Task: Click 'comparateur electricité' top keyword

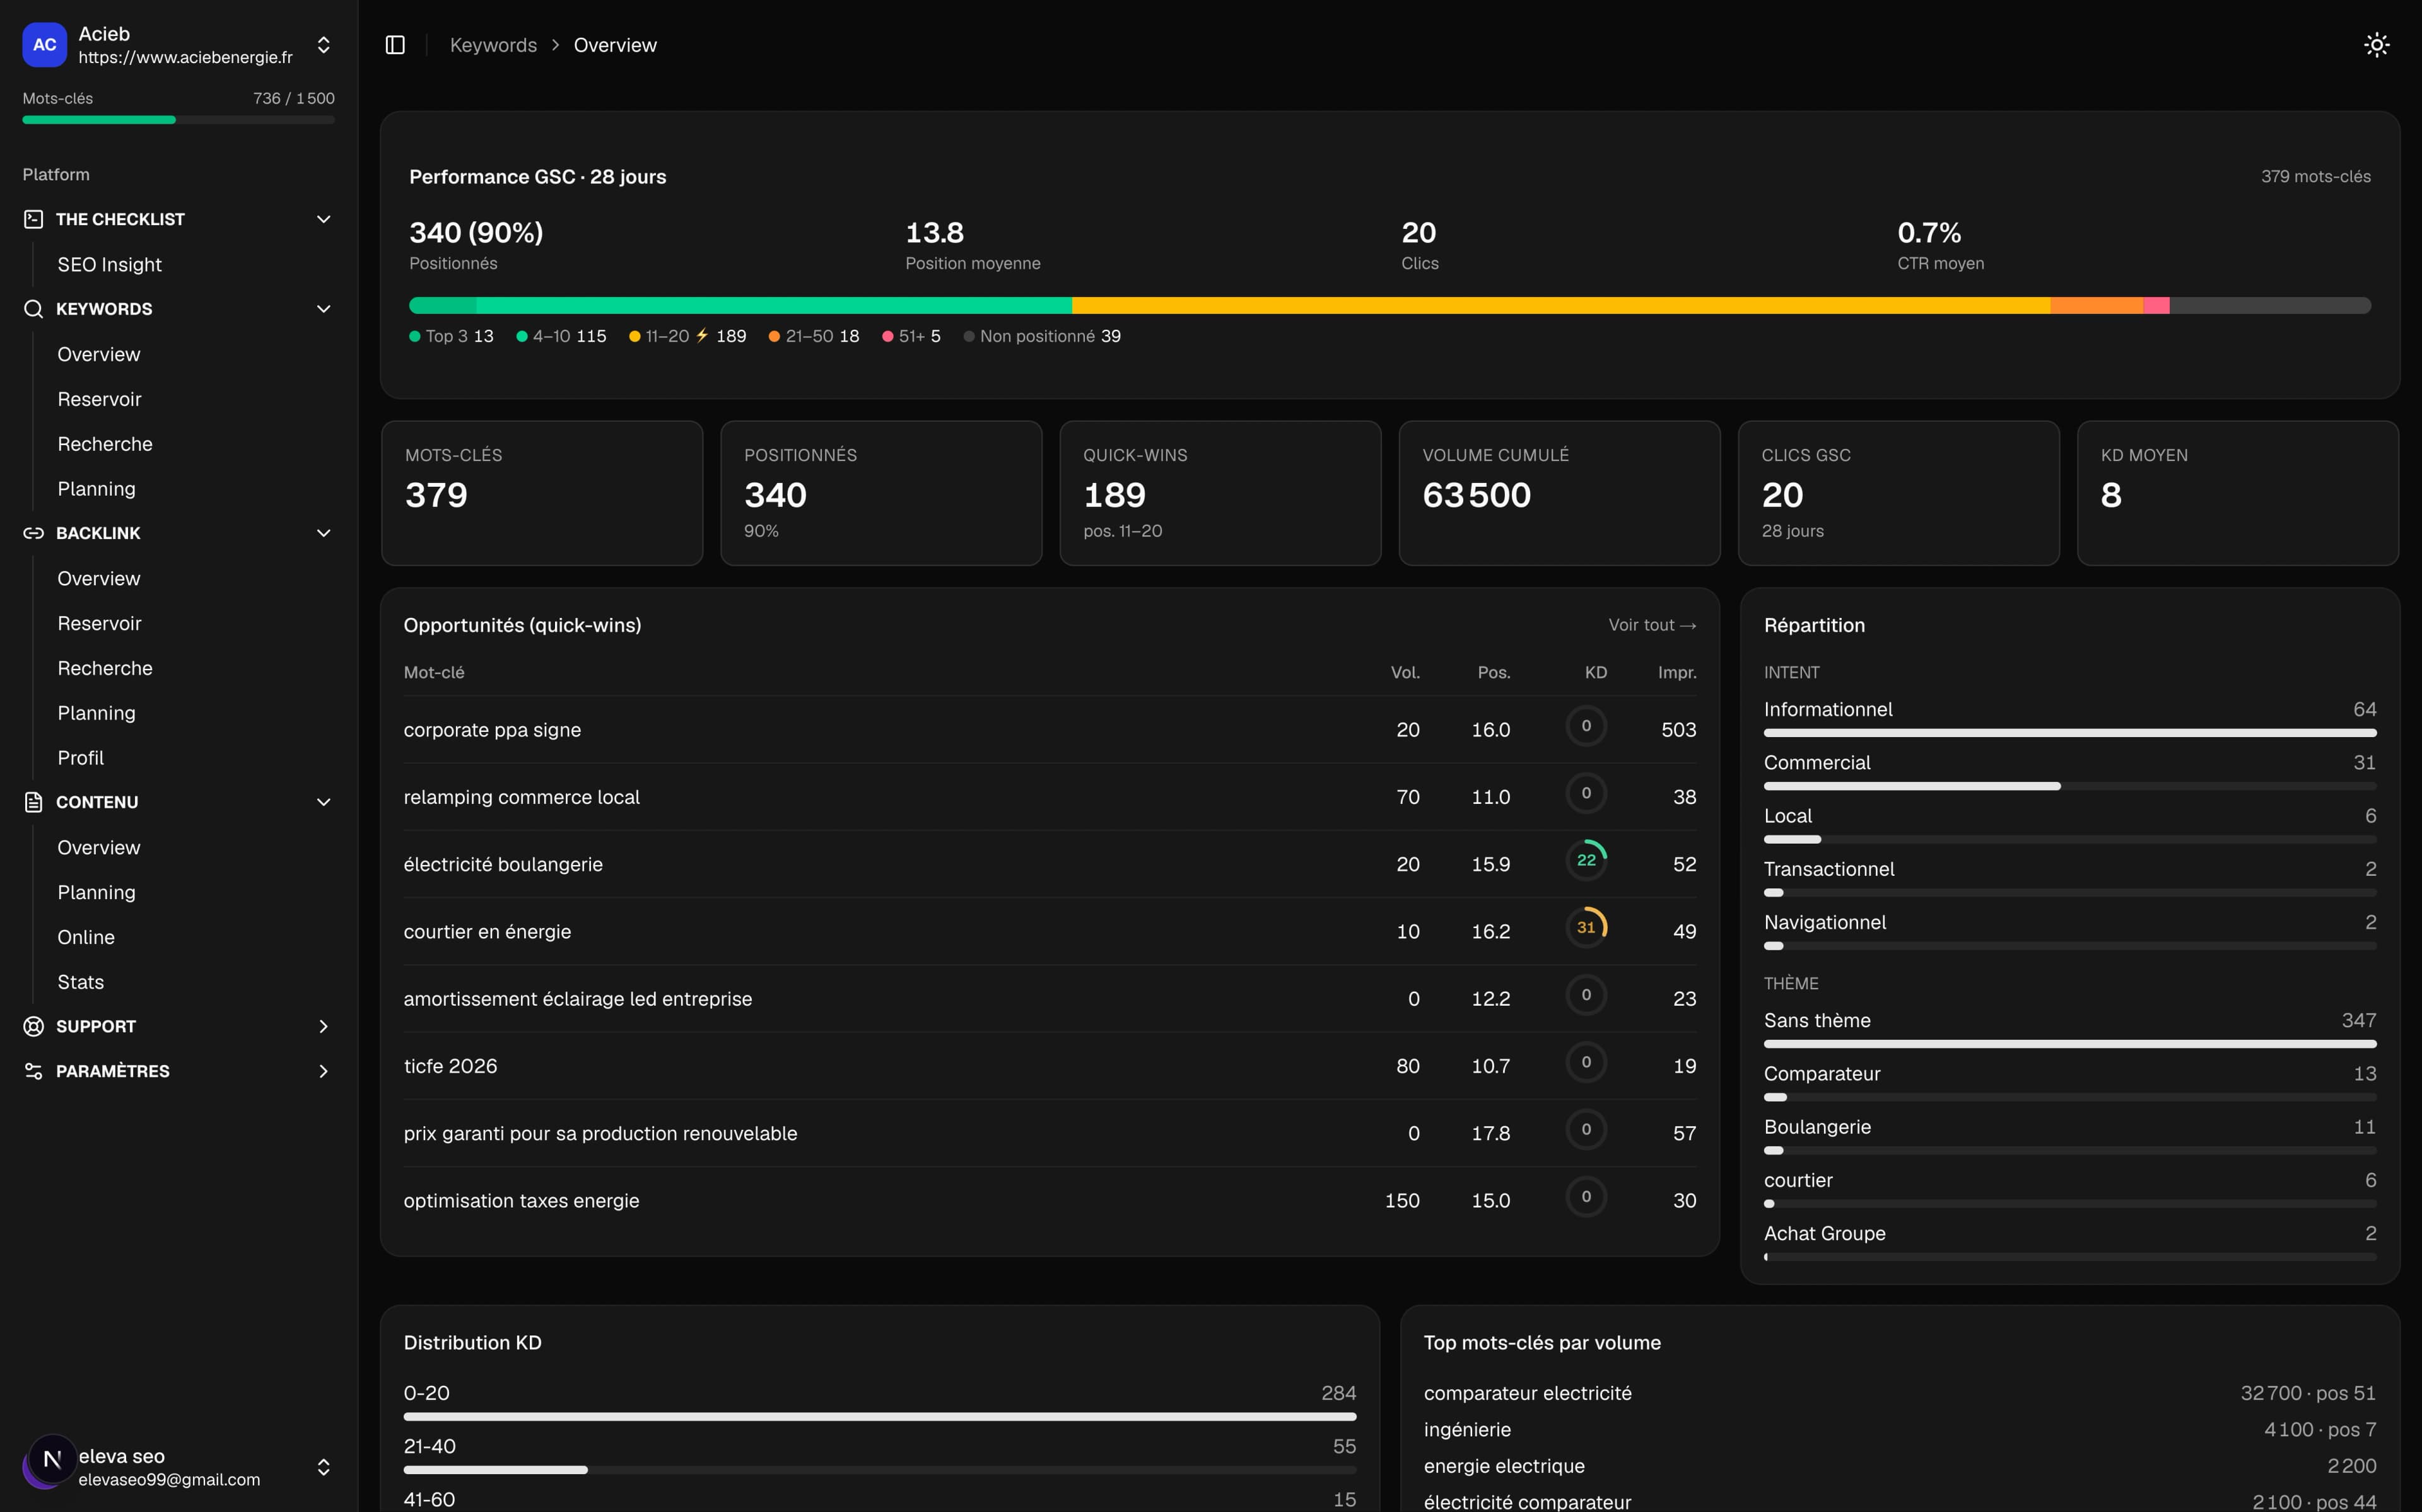Action: pos(1527,1393)
